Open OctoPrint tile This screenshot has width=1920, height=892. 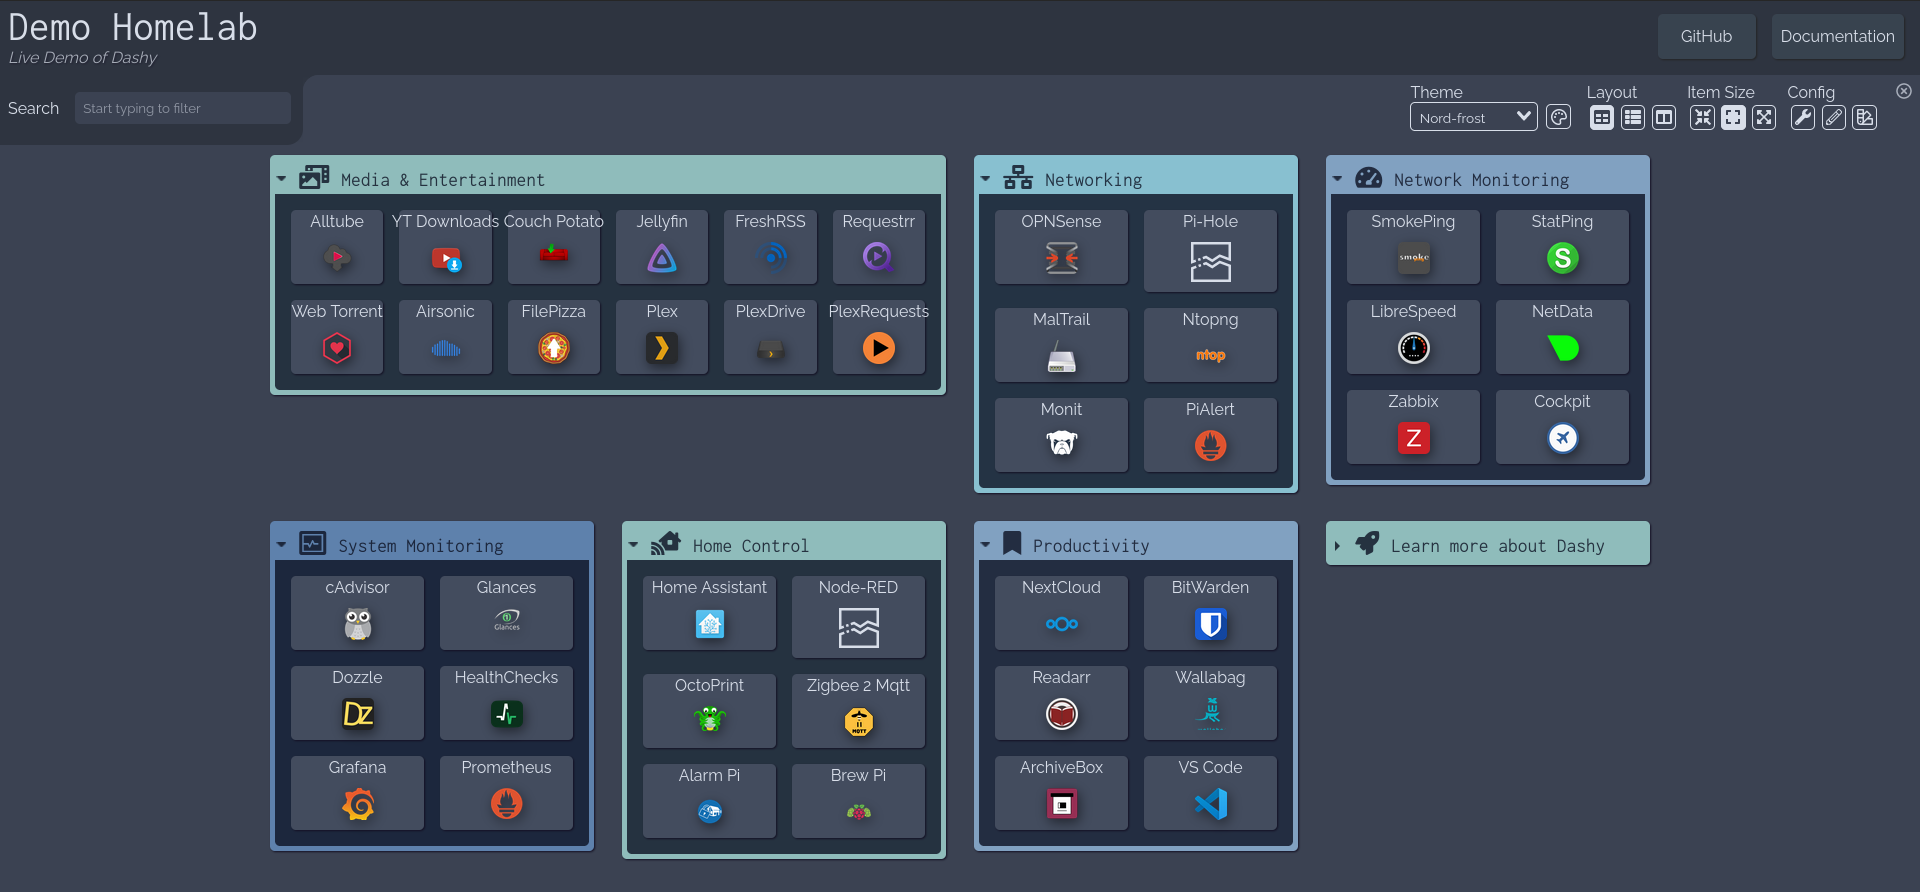click(709, 710)
